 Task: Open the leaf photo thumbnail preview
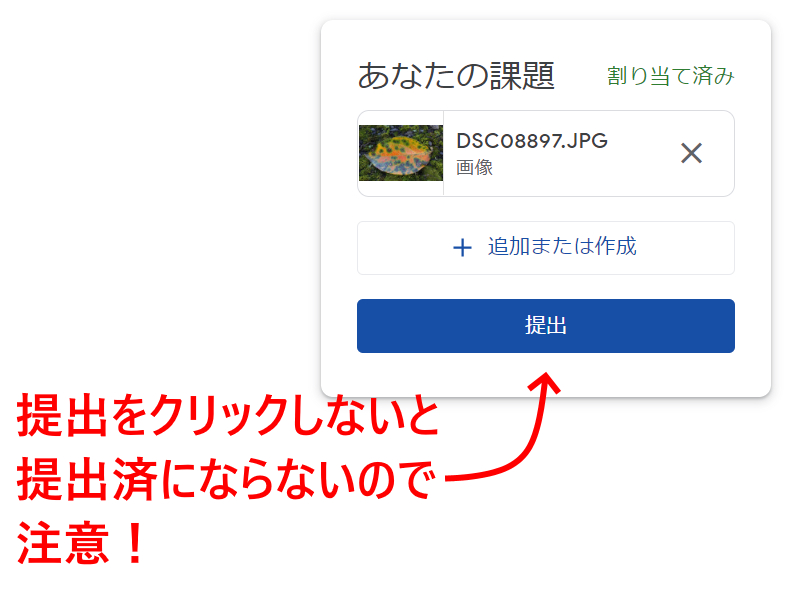point(401,153)
